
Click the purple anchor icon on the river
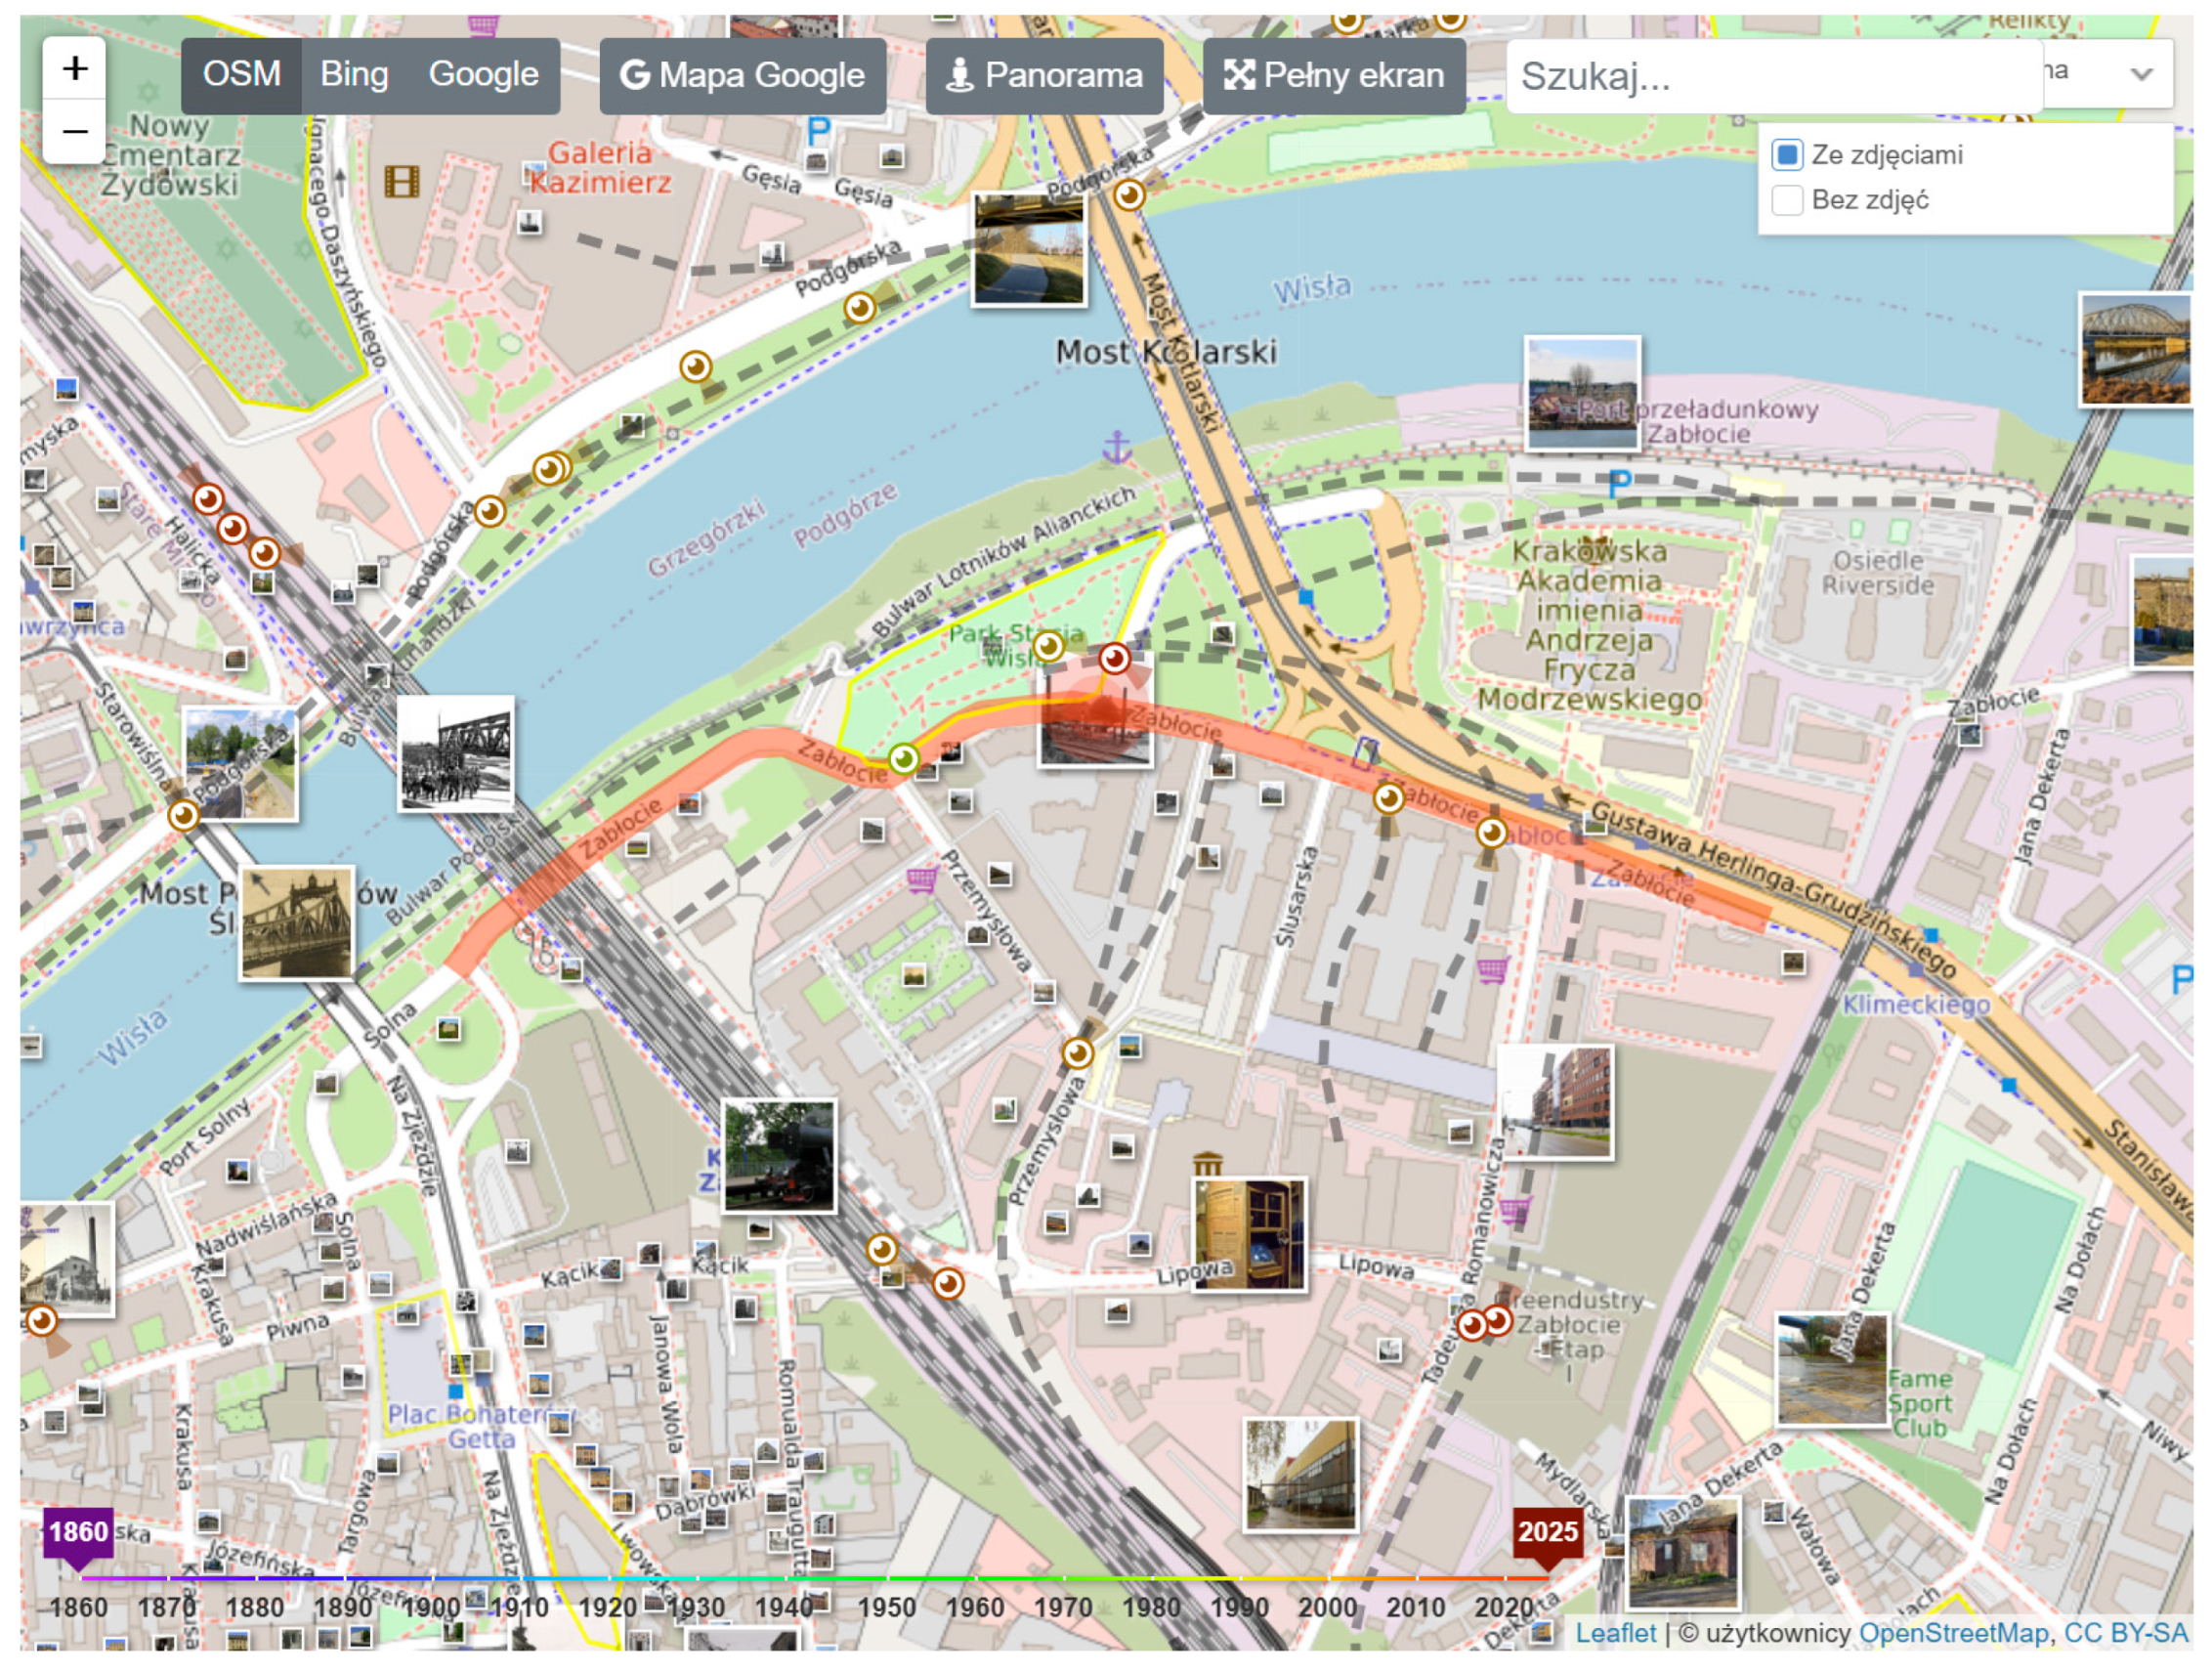click(x=1116, y=447)
